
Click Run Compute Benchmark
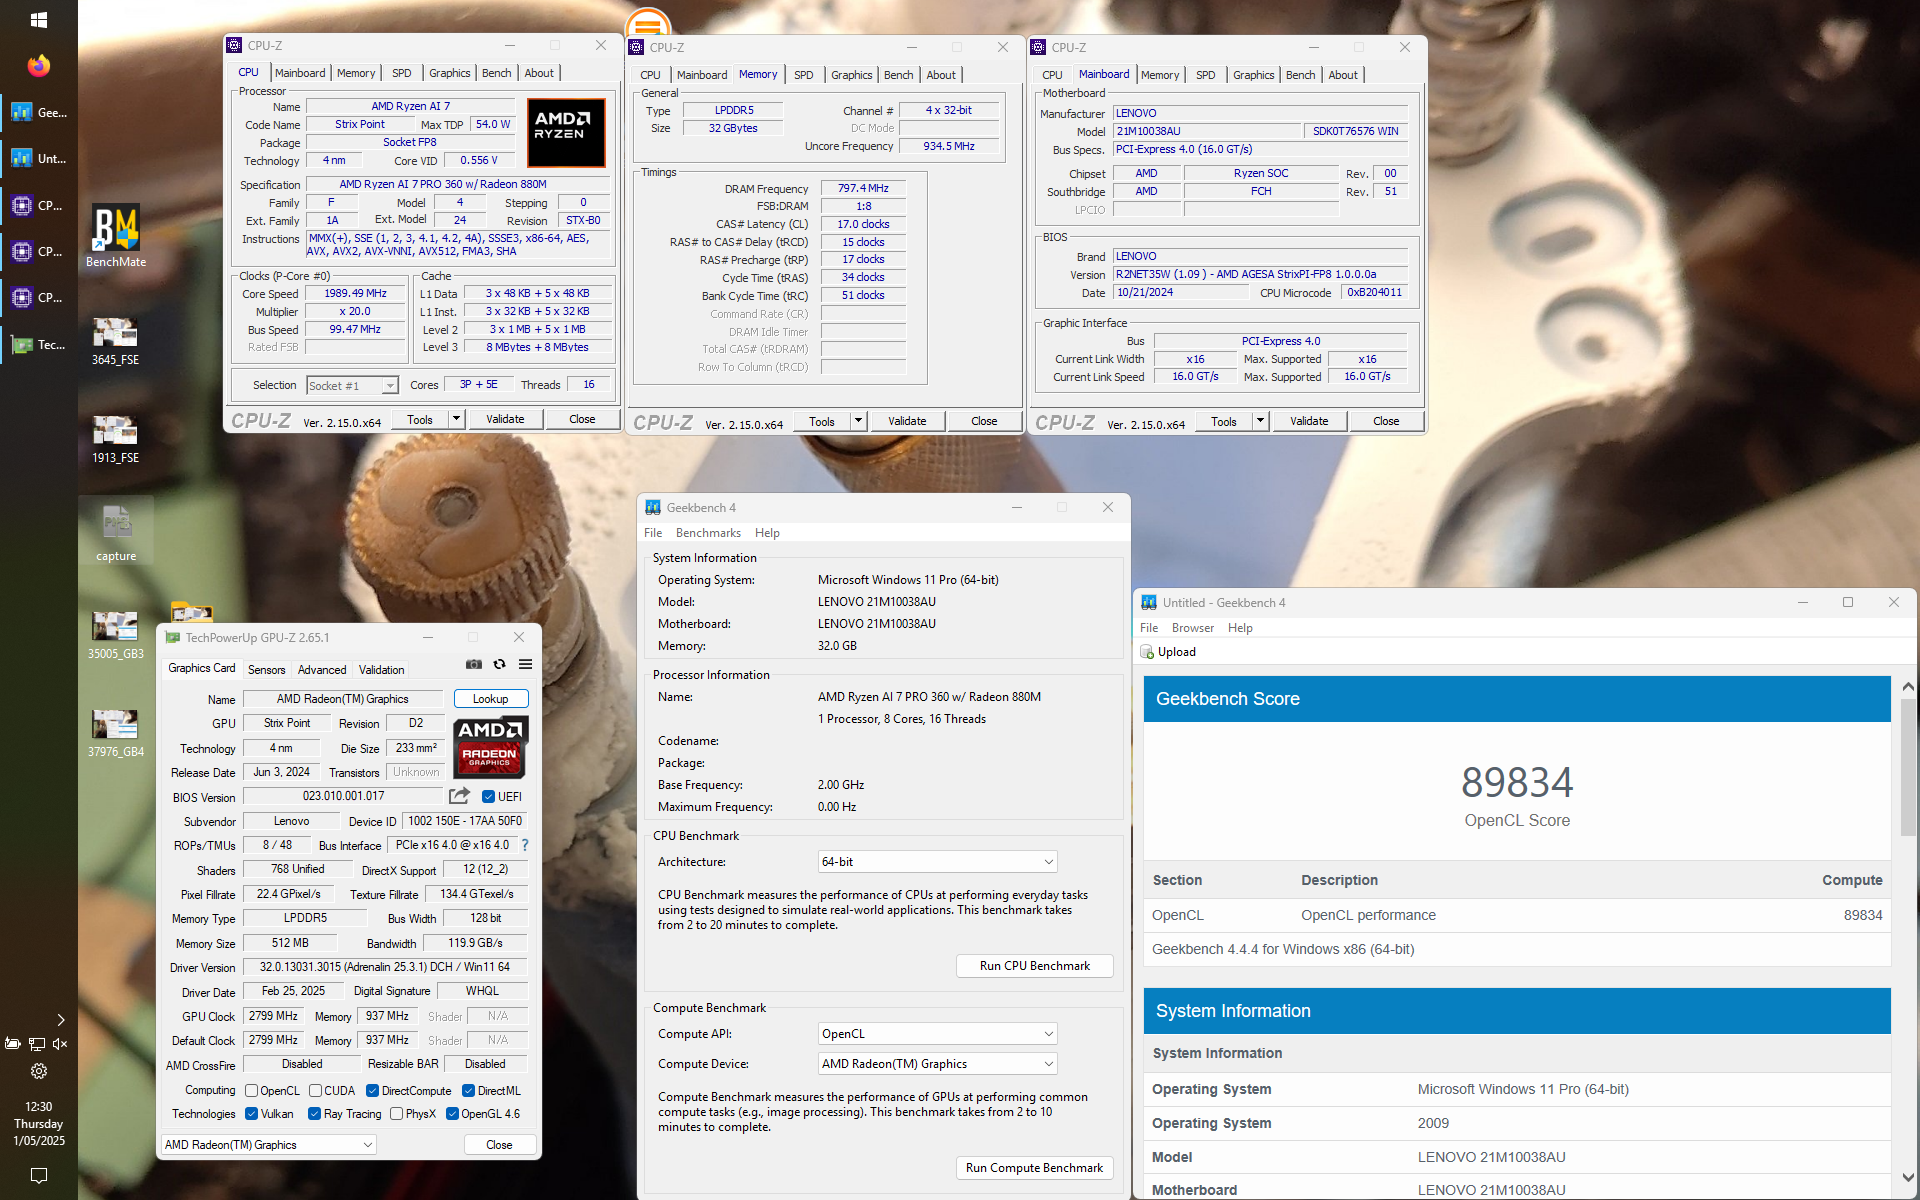[x=1034, y=1168]
